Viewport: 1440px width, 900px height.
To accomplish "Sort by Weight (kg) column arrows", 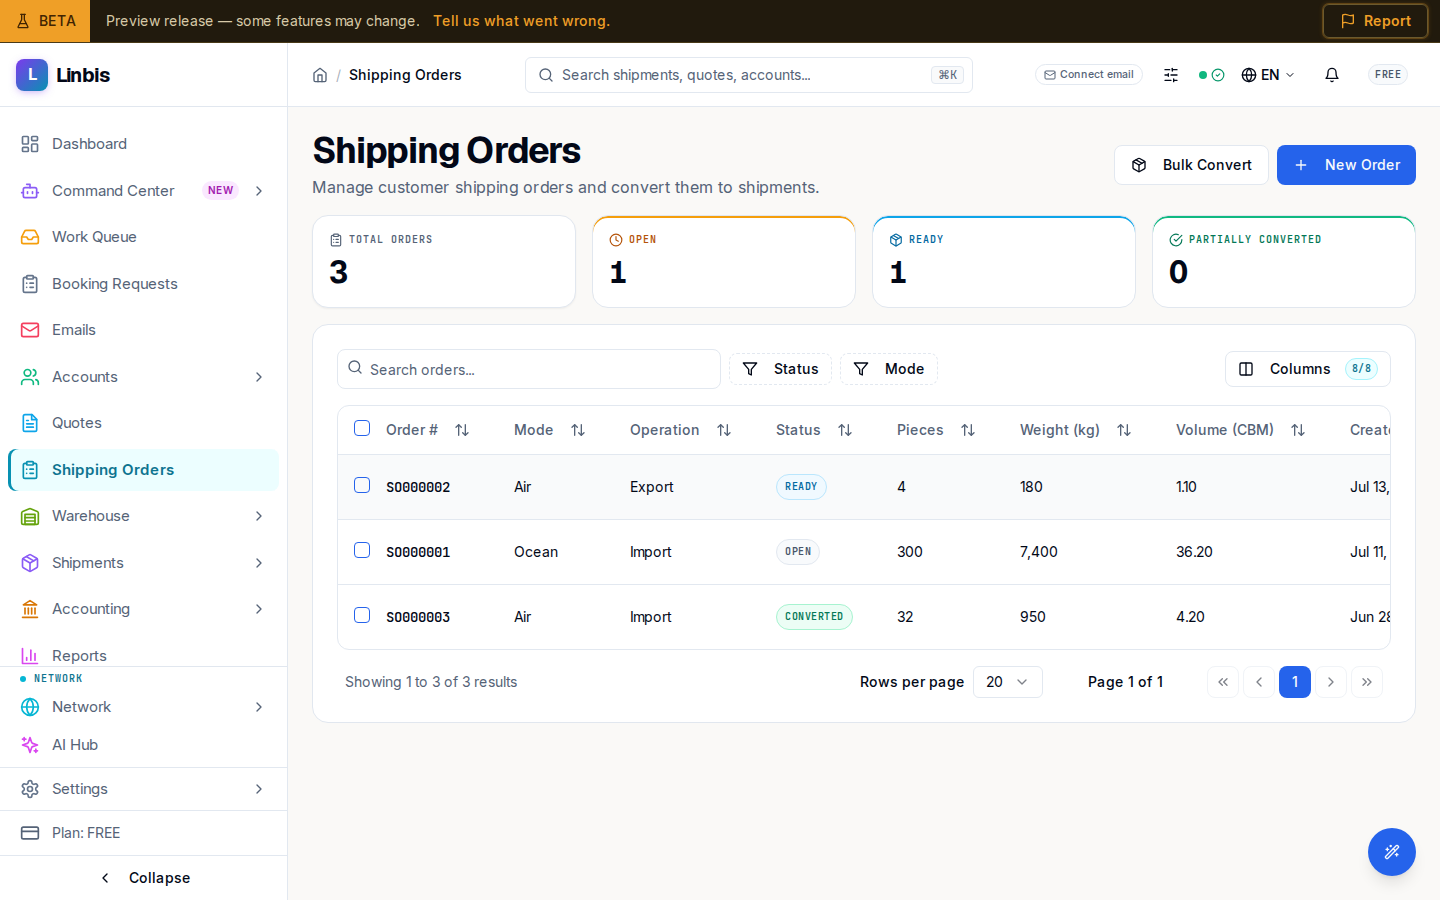I will (x=1124, y=430).
